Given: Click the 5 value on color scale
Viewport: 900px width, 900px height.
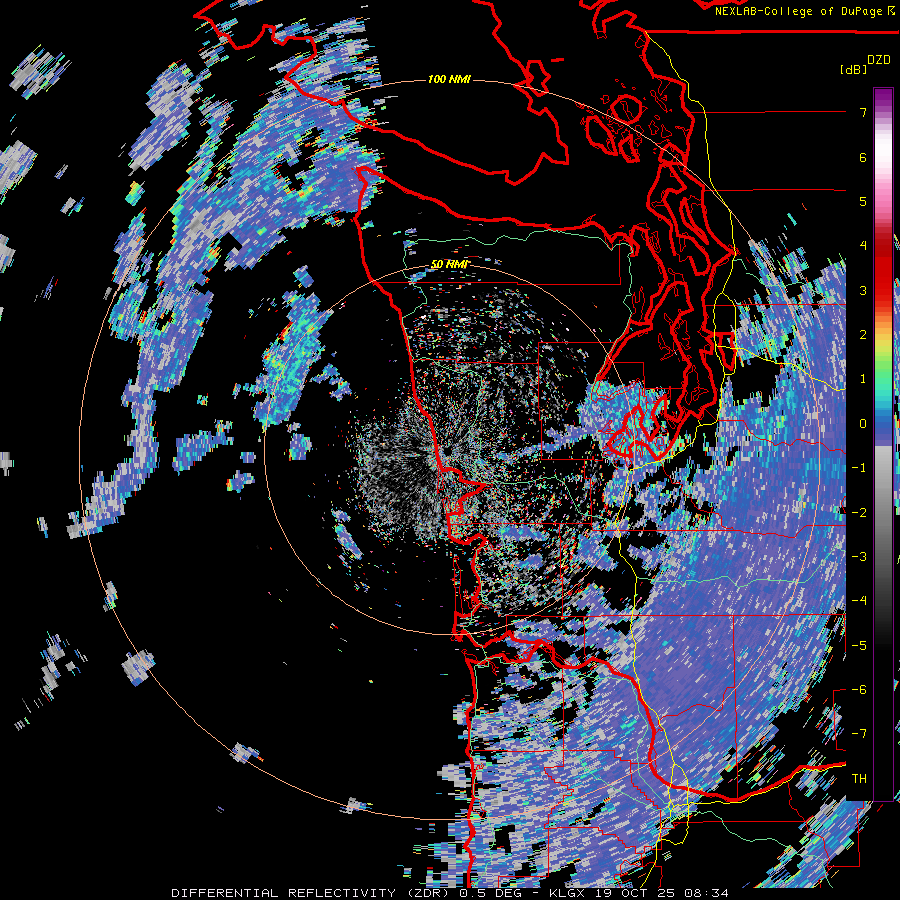Looking at the screenshot, I should (x=863, y=201).
